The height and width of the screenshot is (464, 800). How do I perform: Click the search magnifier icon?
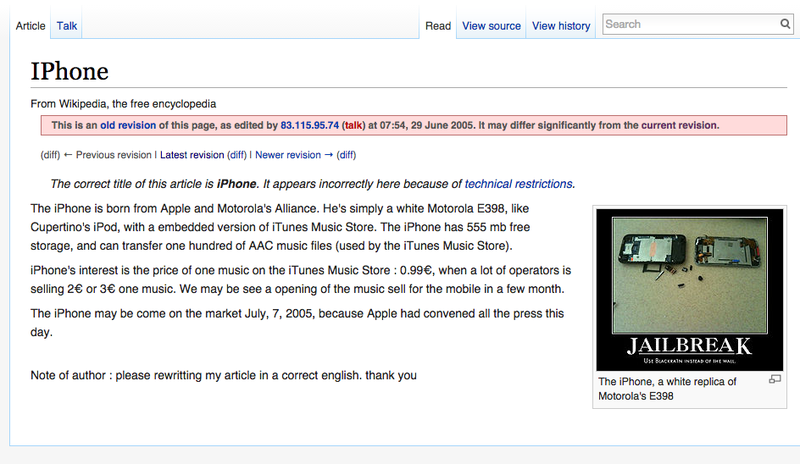[785, 24]
